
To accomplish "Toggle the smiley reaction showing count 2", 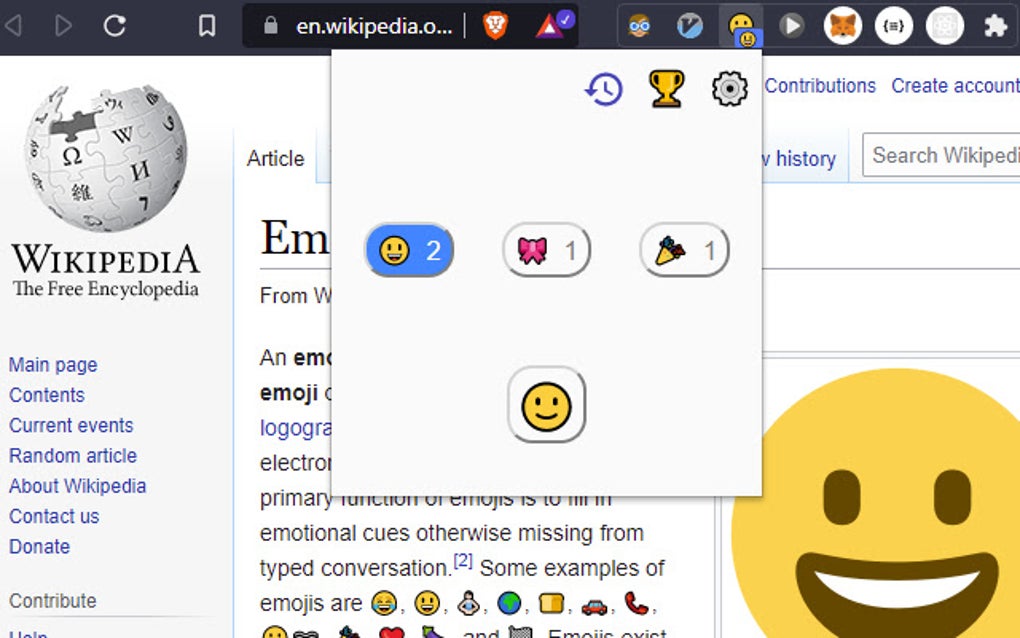I will (408, 251).
